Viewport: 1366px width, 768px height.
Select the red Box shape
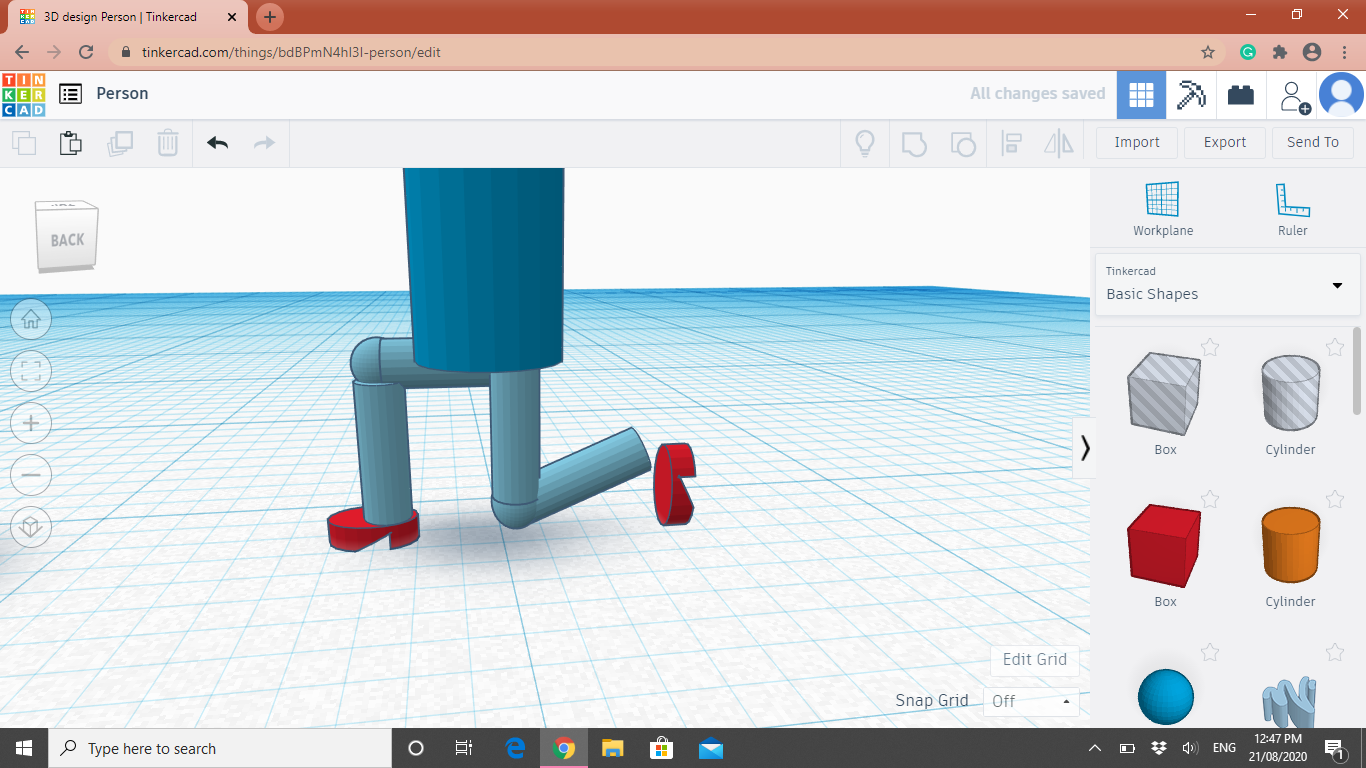point(1164,546)
